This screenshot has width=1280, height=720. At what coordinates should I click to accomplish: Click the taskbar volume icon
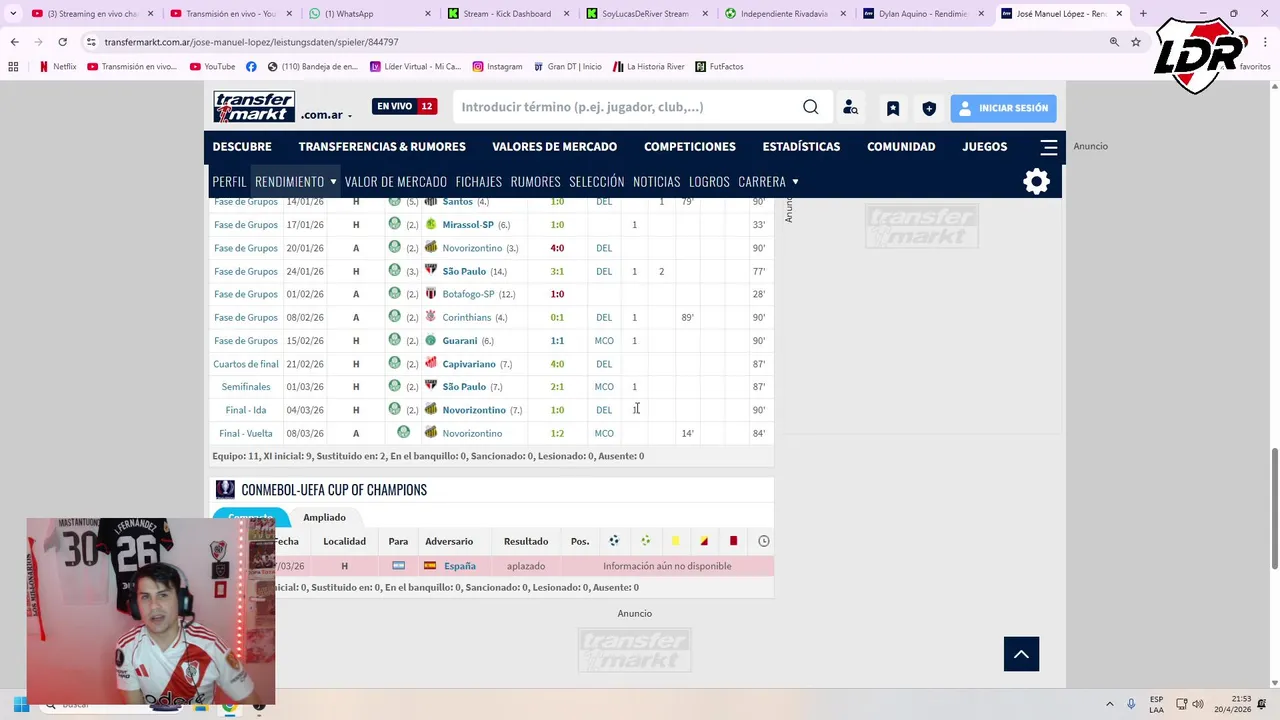tap(1198, 704)
